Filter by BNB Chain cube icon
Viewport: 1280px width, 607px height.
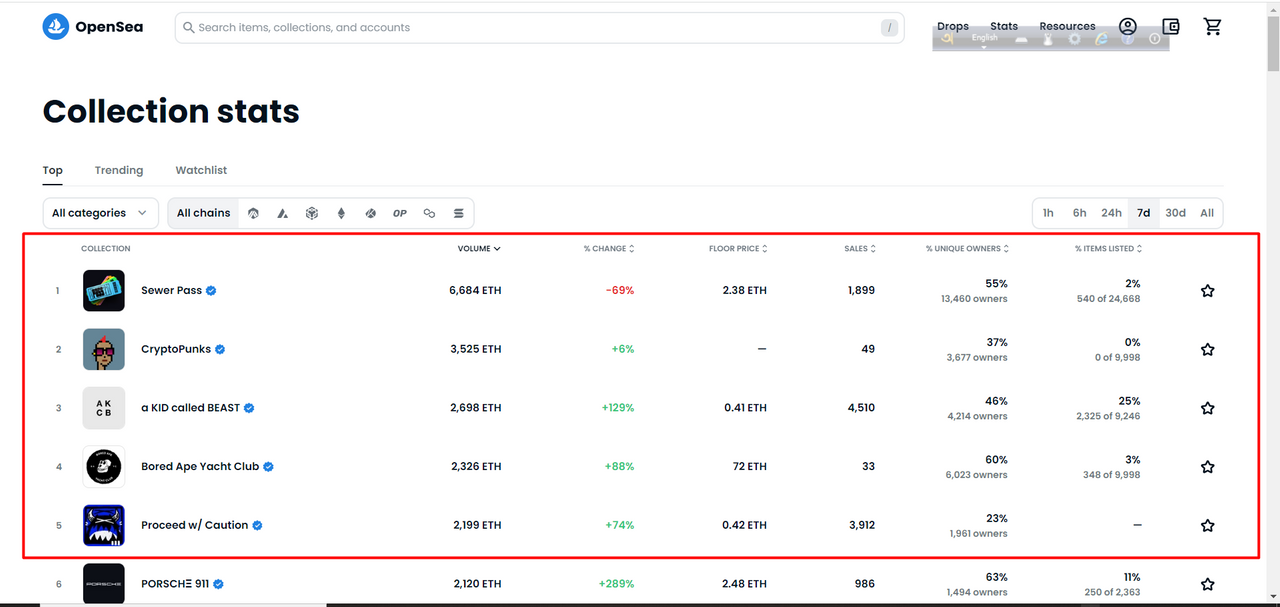pyautogui.click(x=312, y=213)
